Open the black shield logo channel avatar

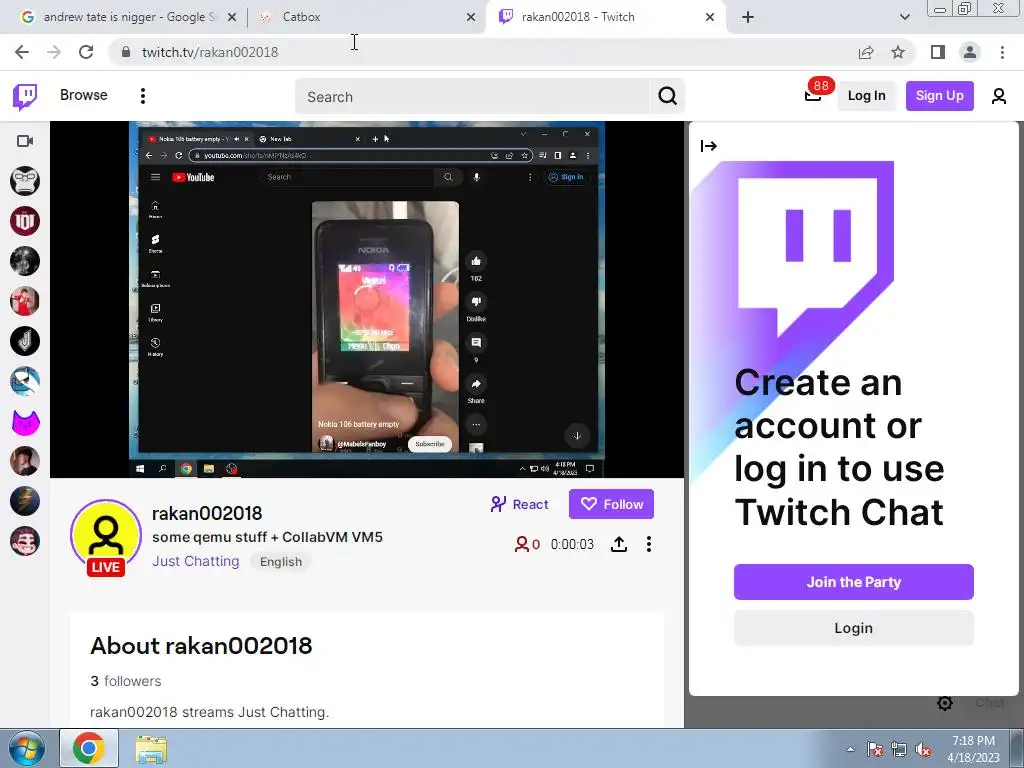pos(25,341)
